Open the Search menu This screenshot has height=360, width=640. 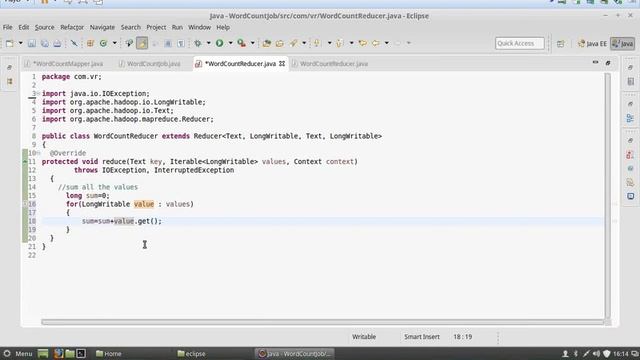pos(131,27)
